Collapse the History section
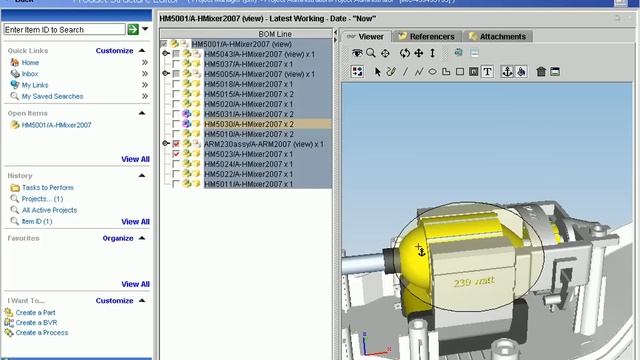Viewport: 640px width, 360px height. 142,176
